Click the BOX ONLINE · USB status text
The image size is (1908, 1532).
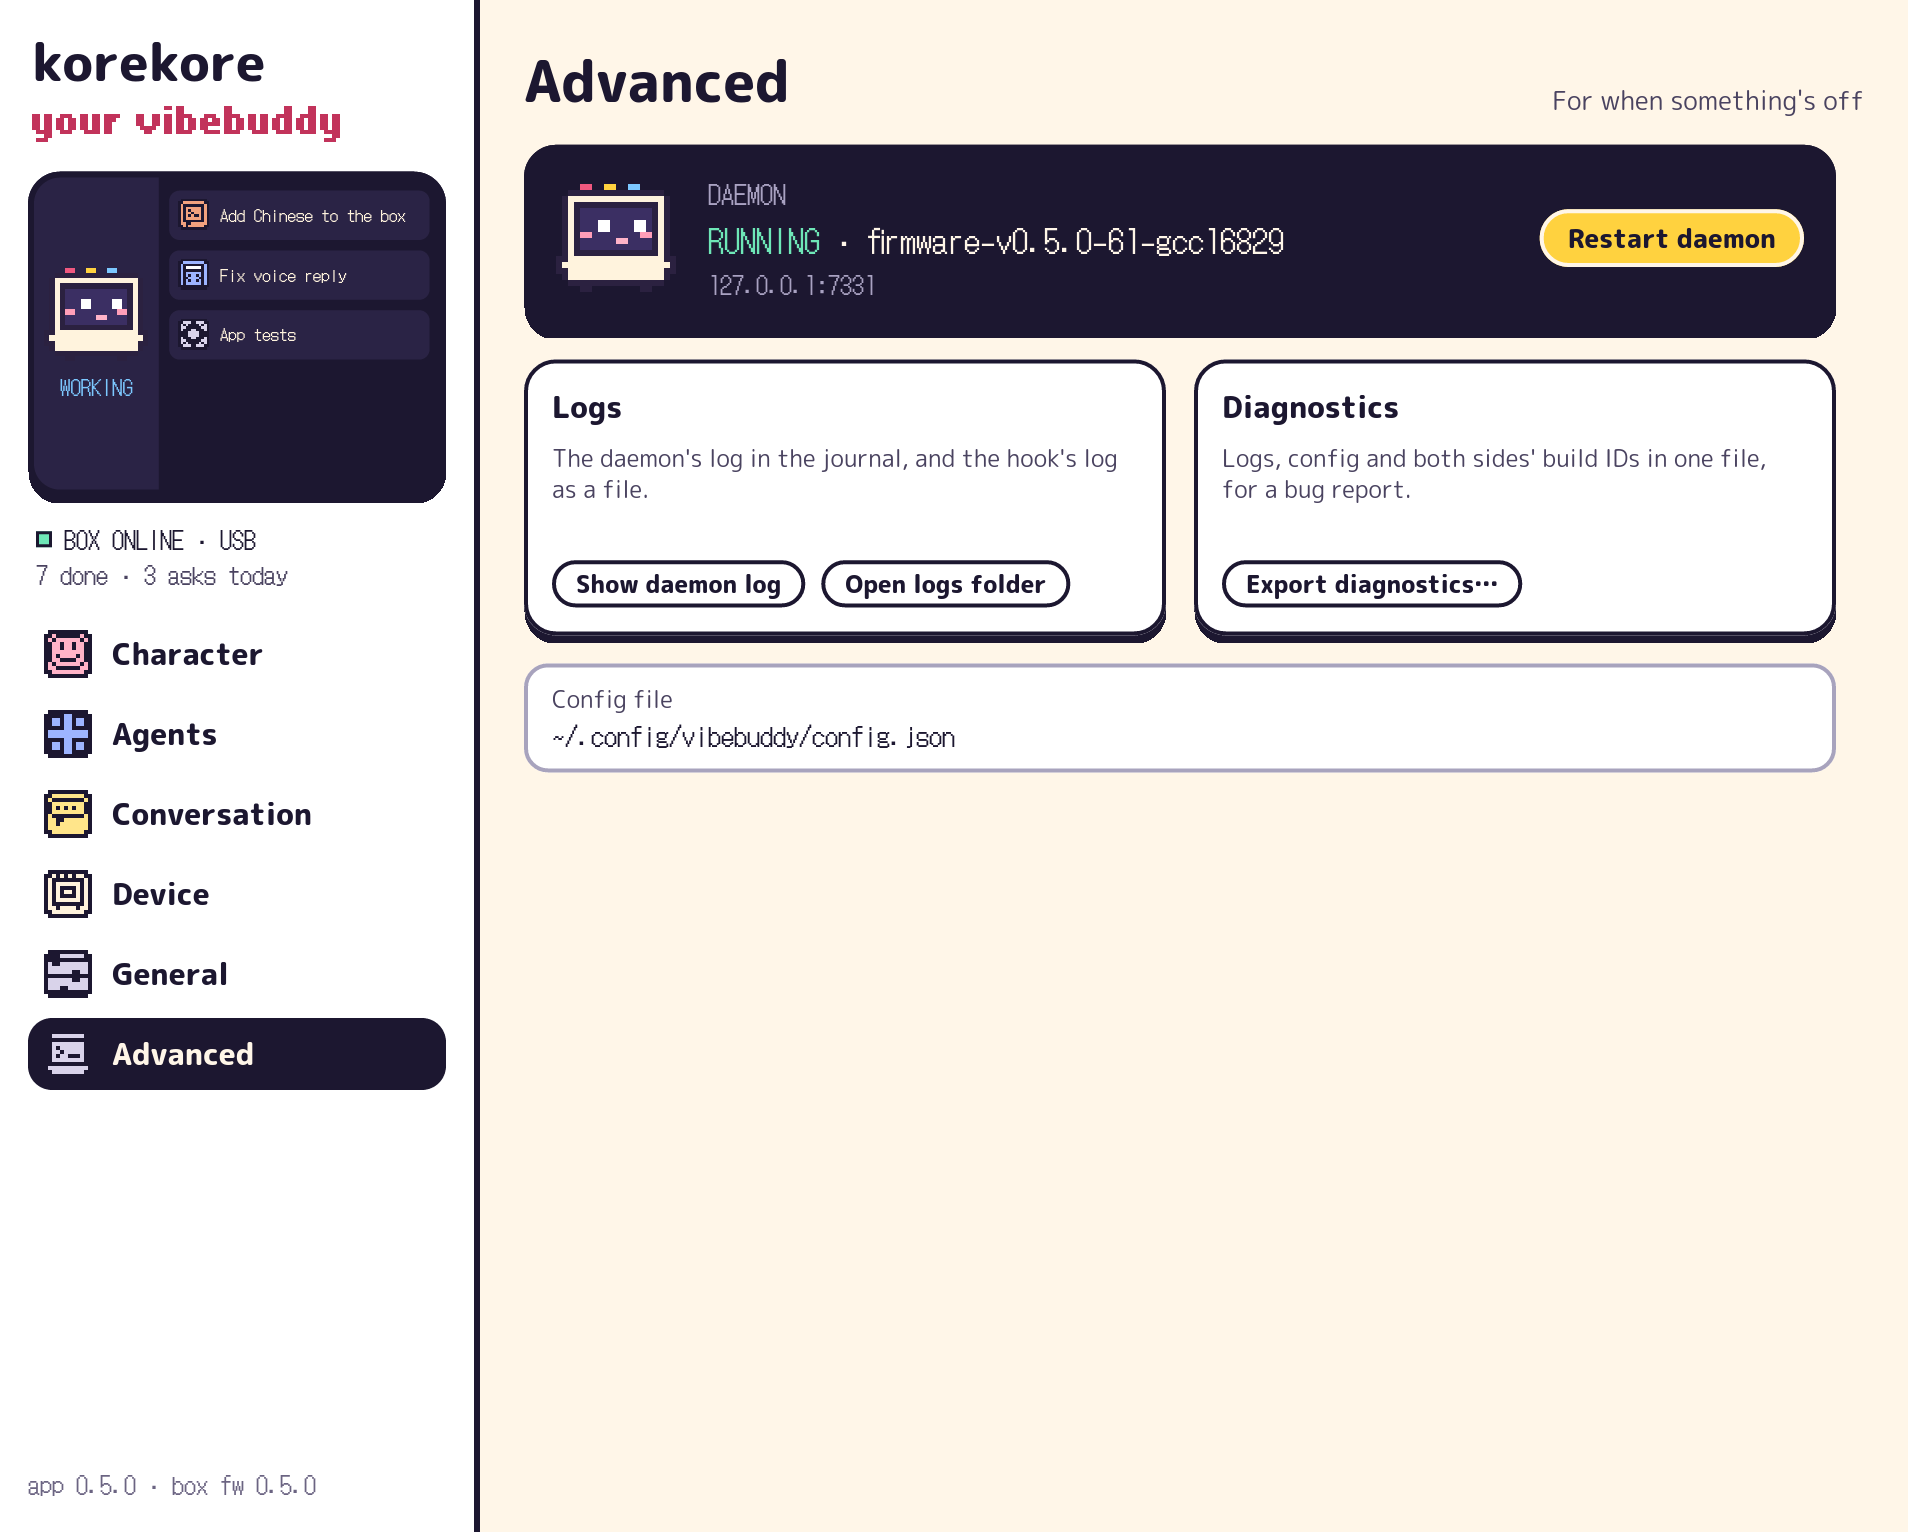[159, 541]
